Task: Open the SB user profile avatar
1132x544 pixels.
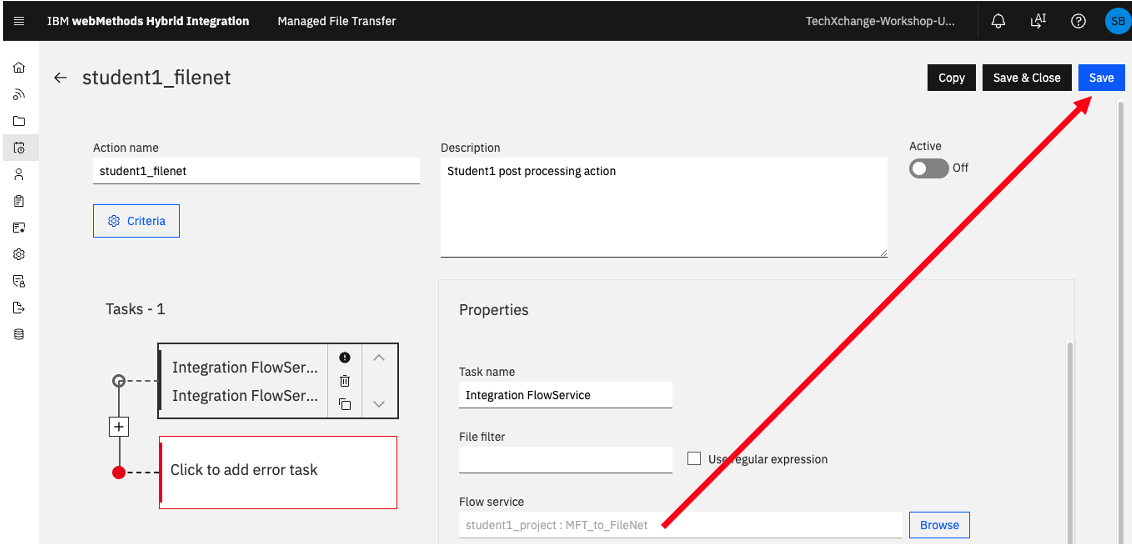Action: coord(1117,21)
